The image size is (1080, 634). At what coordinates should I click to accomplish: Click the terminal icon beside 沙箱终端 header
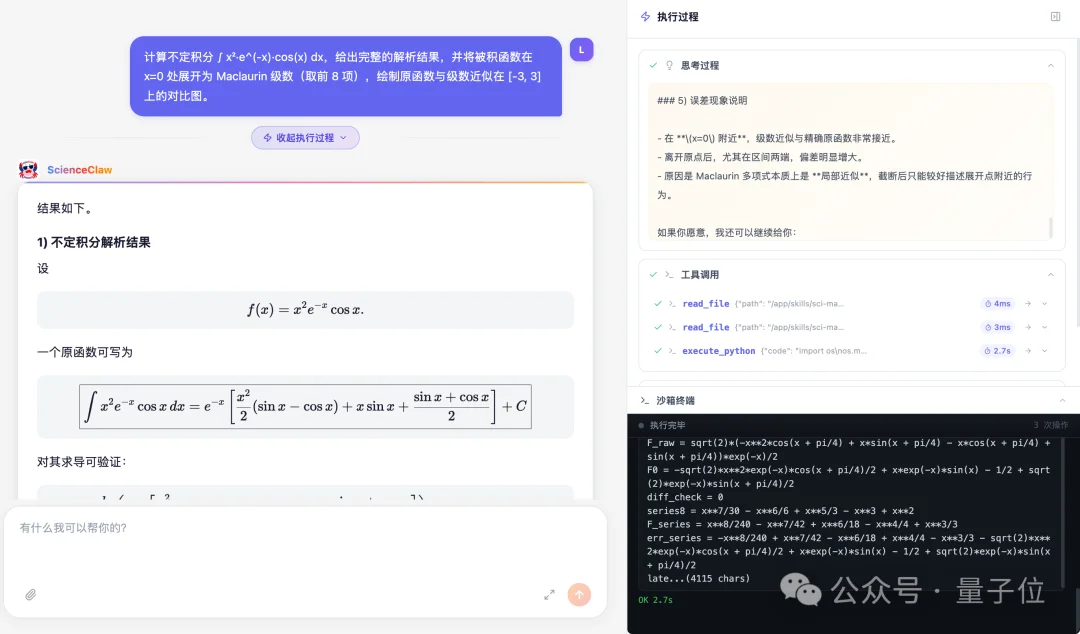pos(644,400)
